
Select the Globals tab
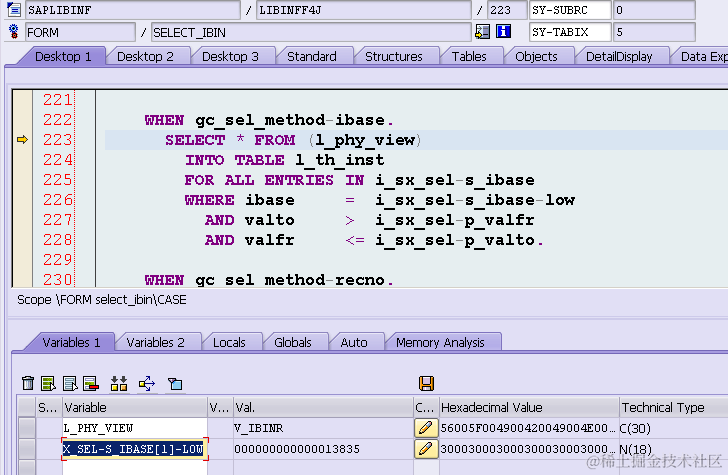click(x=292, y=343)
